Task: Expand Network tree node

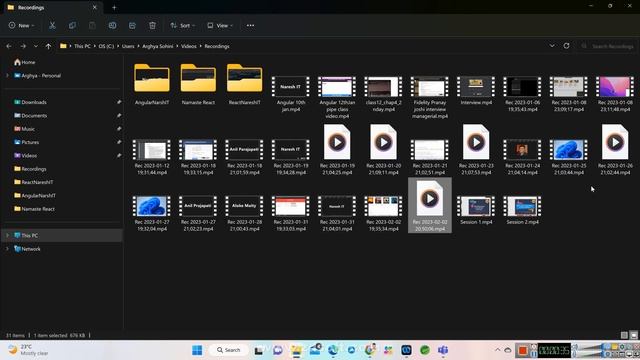Action: (7, 249)
